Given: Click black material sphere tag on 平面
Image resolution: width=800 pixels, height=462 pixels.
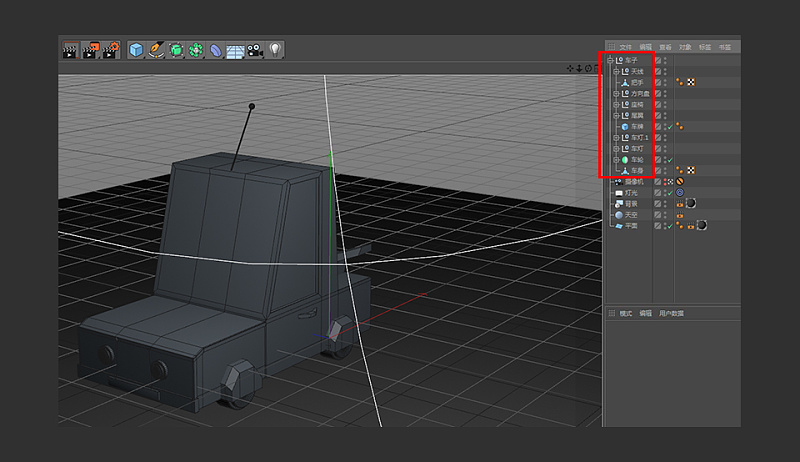Looking at the screenshot, I should coord(702,225).
